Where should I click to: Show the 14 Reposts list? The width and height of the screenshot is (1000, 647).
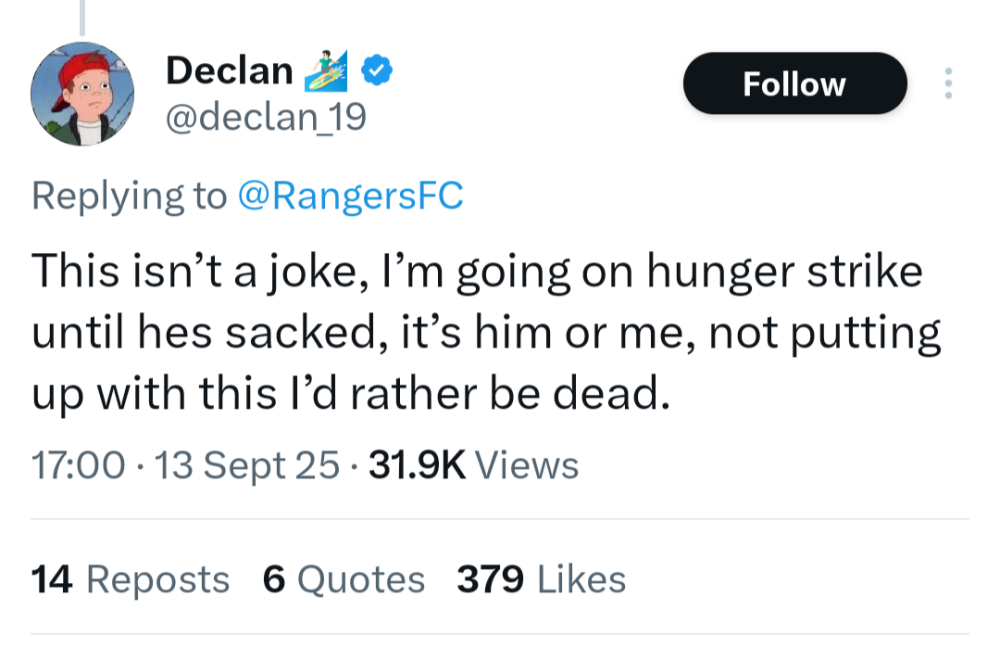coord(131,579)
